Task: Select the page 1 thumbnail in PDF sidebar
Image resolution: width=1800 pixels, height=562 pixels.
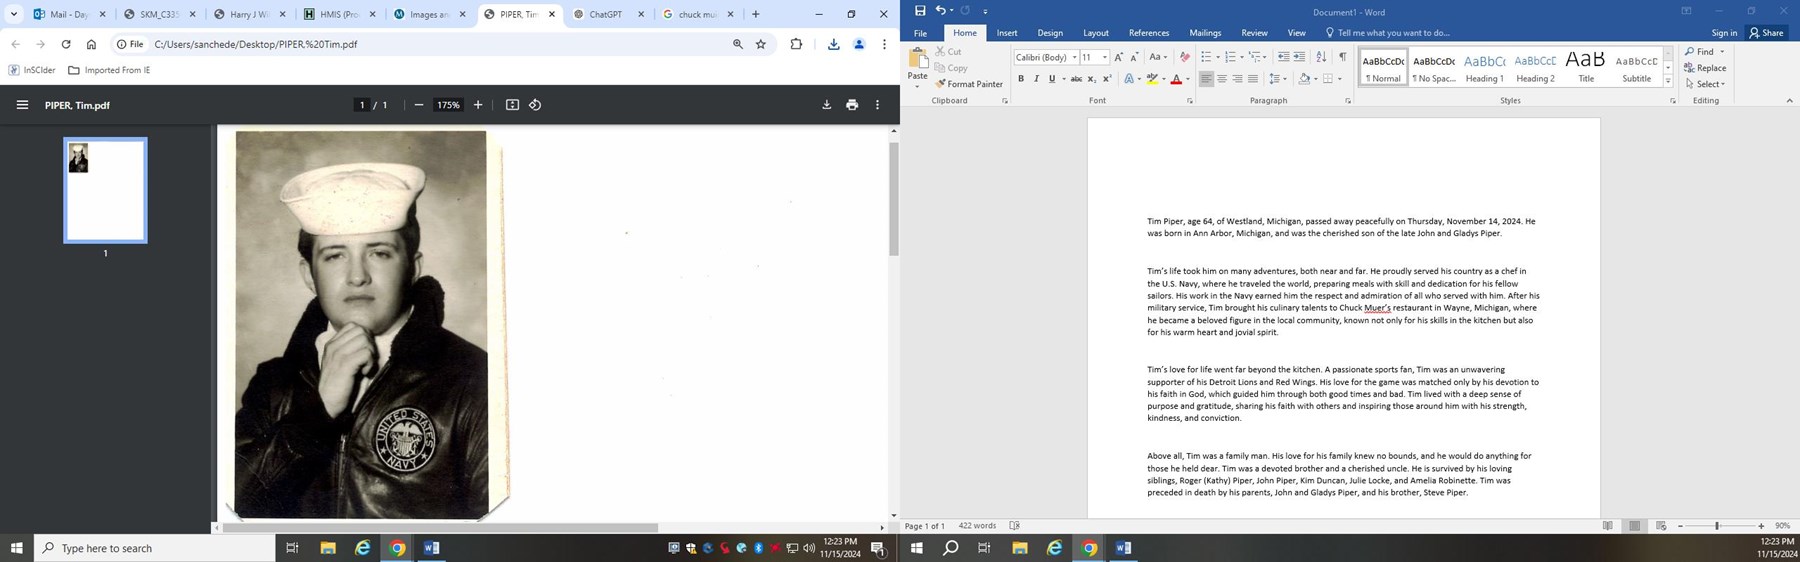Action: [105, 190]
